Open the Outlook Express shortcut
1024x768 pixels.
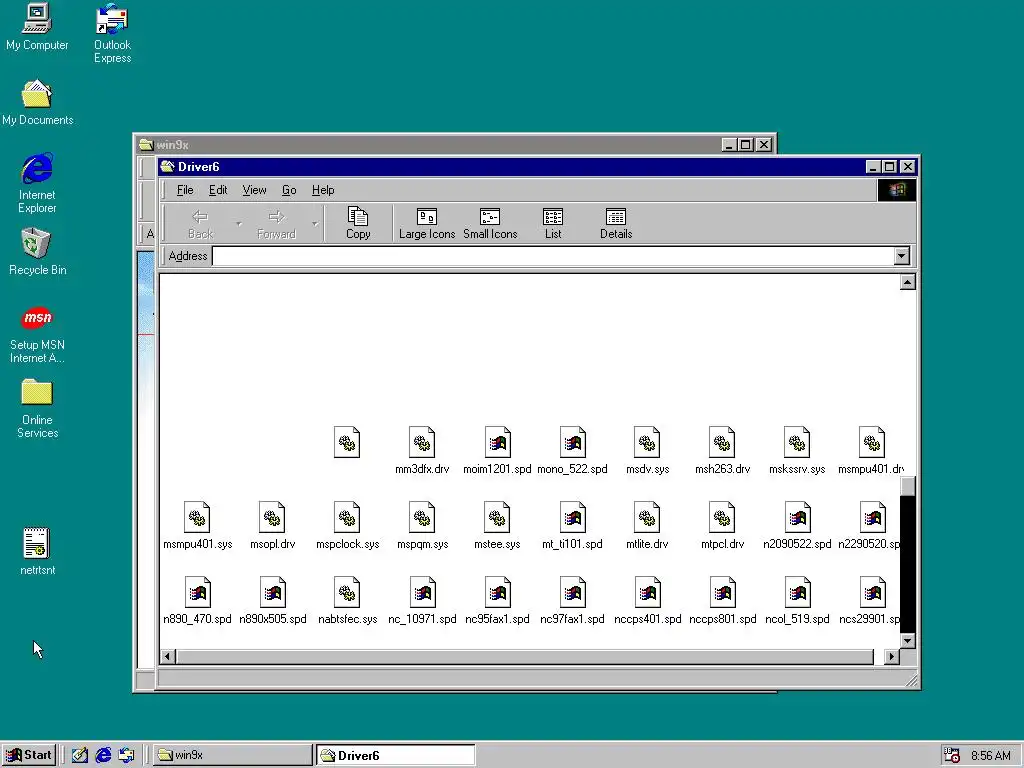(112, 34)
